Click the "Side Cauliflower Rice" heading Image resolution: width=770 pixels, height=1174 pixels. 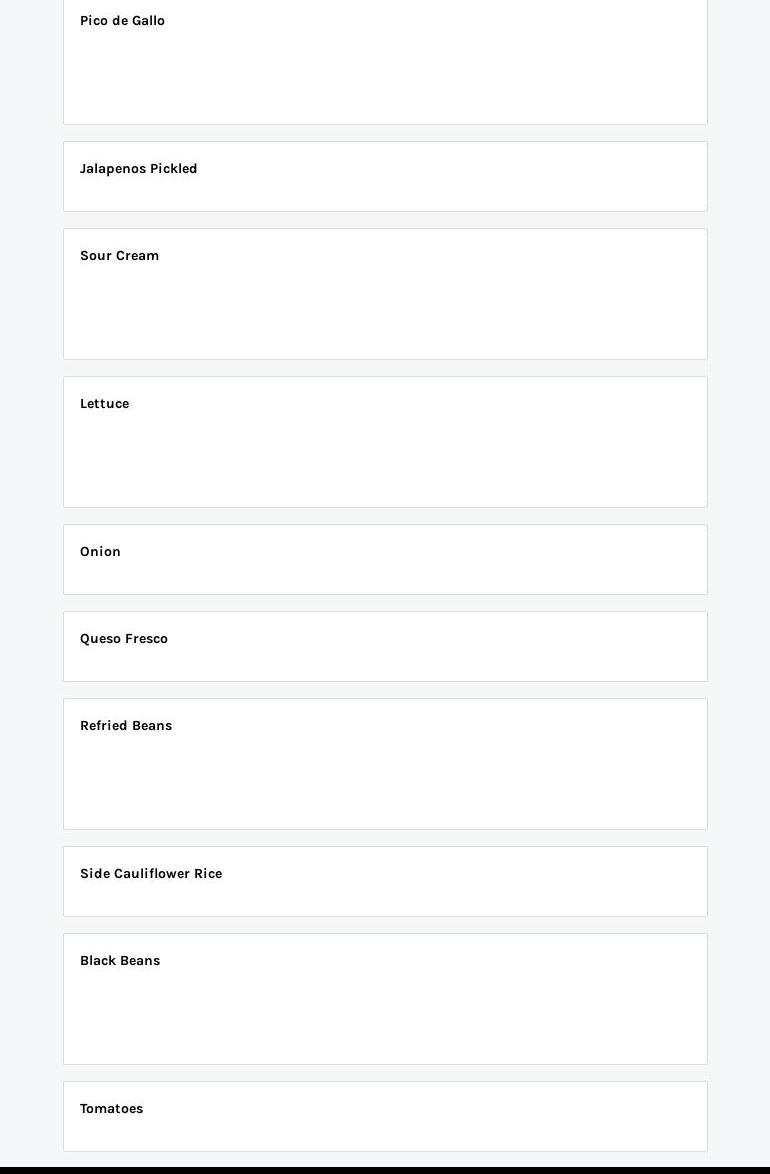tap(151, 874)
